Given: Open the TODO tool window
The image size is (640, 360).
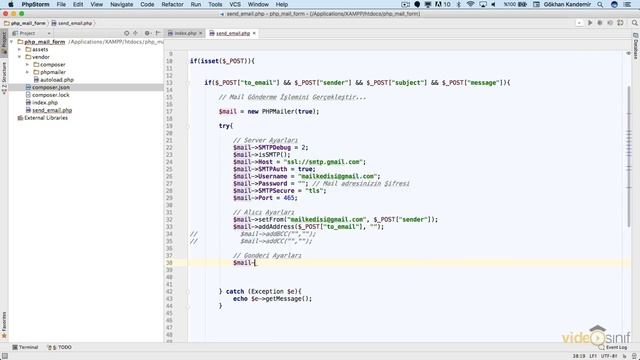Looking at the screenshot, I should pos(60,347).
